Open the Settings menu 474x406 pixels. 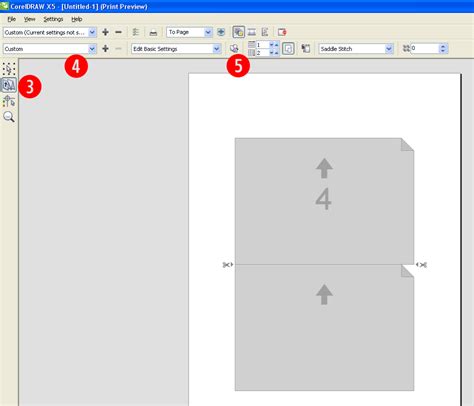pyautogui.click(x=53, y=19)
